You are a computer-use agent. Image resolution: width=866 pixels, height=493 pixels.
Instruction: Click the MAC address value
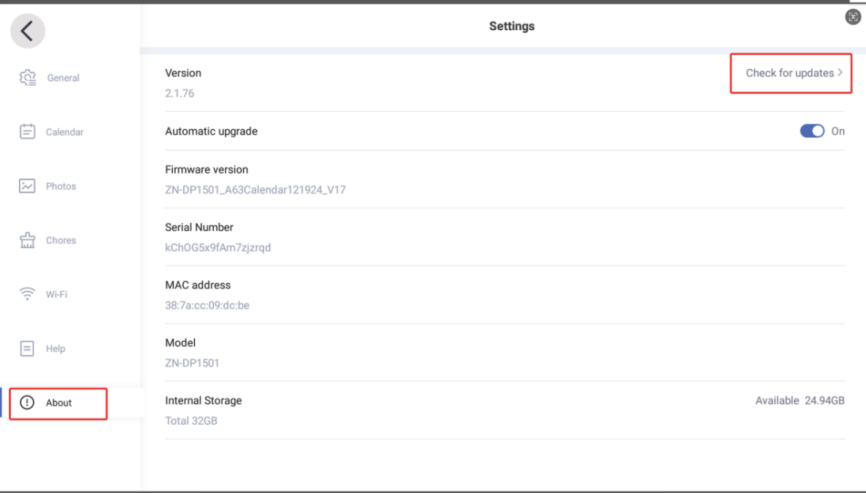(x=207, y=305)
